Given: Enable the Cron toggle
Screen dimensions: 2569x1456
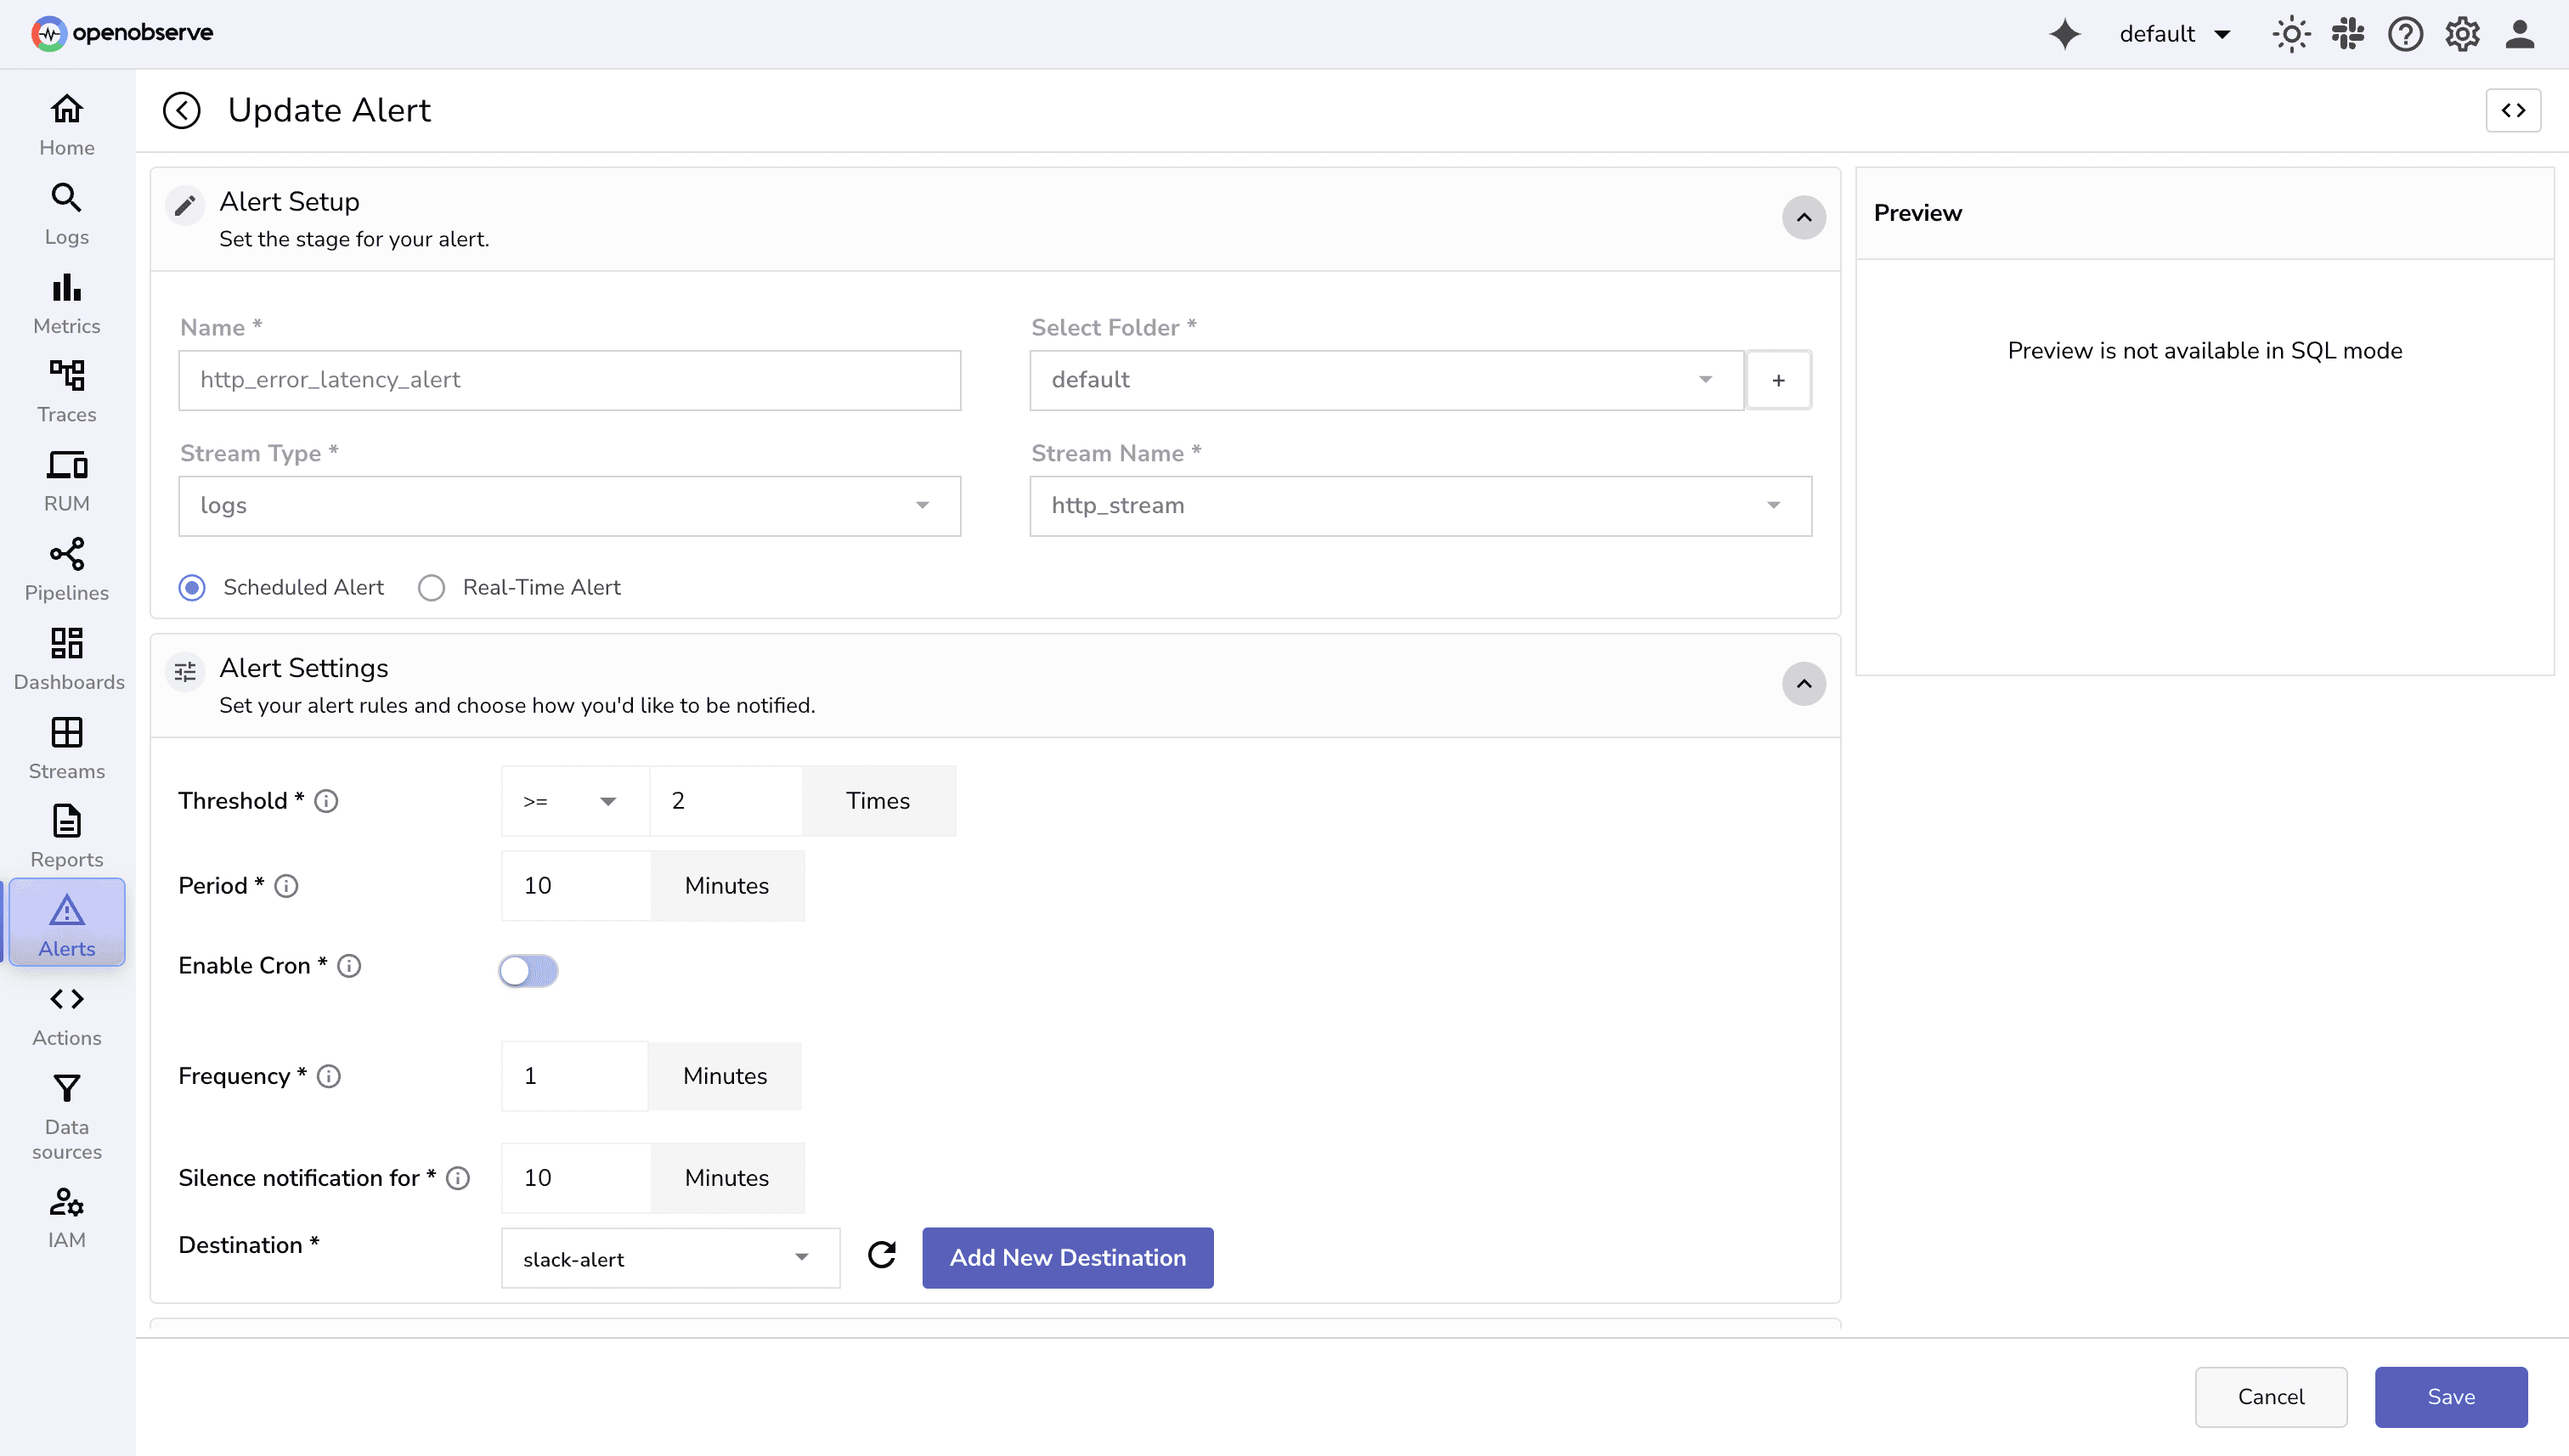Looking at the screenshot, I should pos(528,970).
